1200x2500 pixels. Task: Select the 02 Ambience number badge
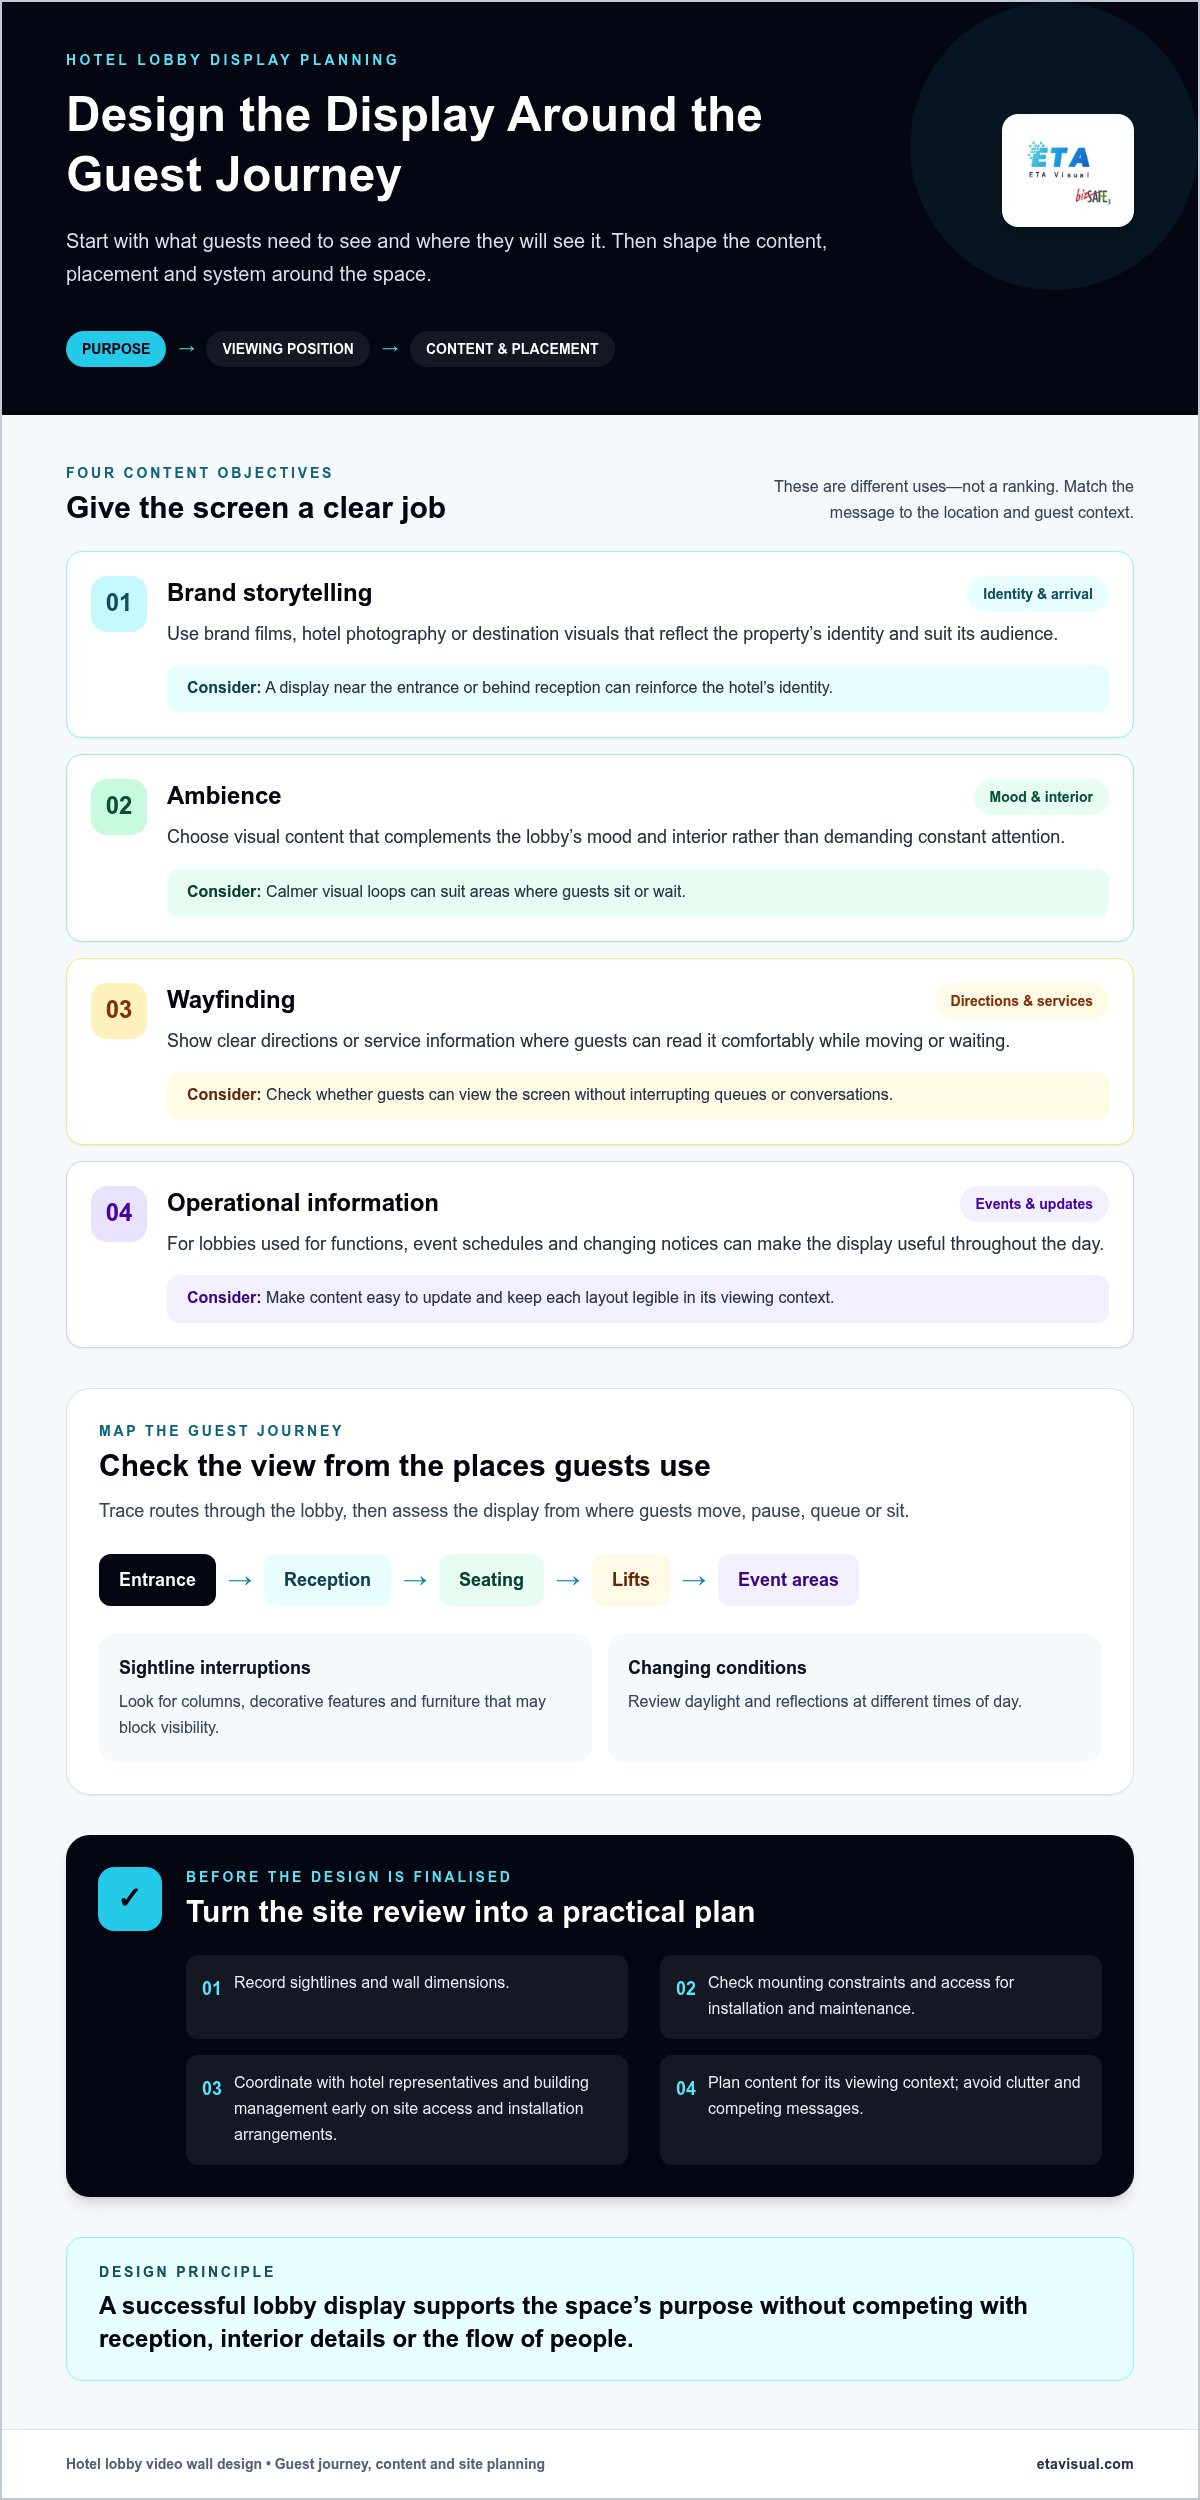tap(119, 806)
